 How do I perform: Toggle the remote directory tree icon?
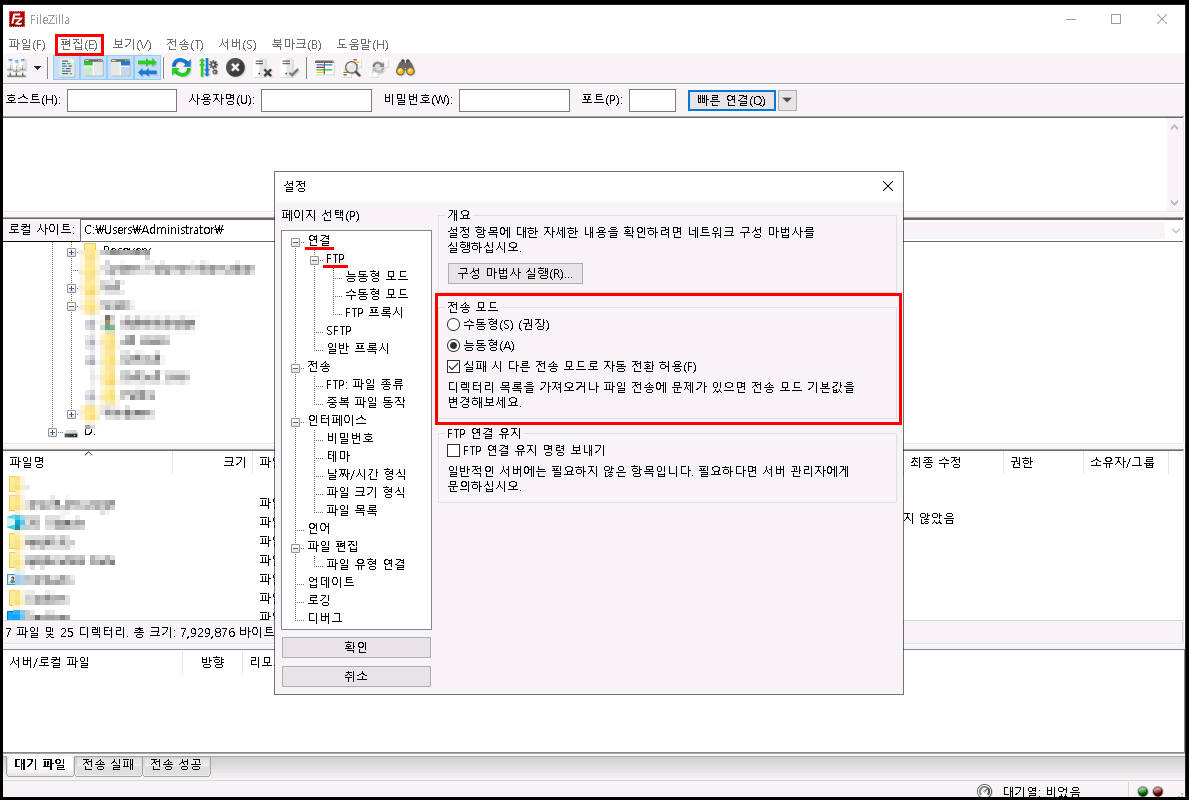tap(121, 68)
